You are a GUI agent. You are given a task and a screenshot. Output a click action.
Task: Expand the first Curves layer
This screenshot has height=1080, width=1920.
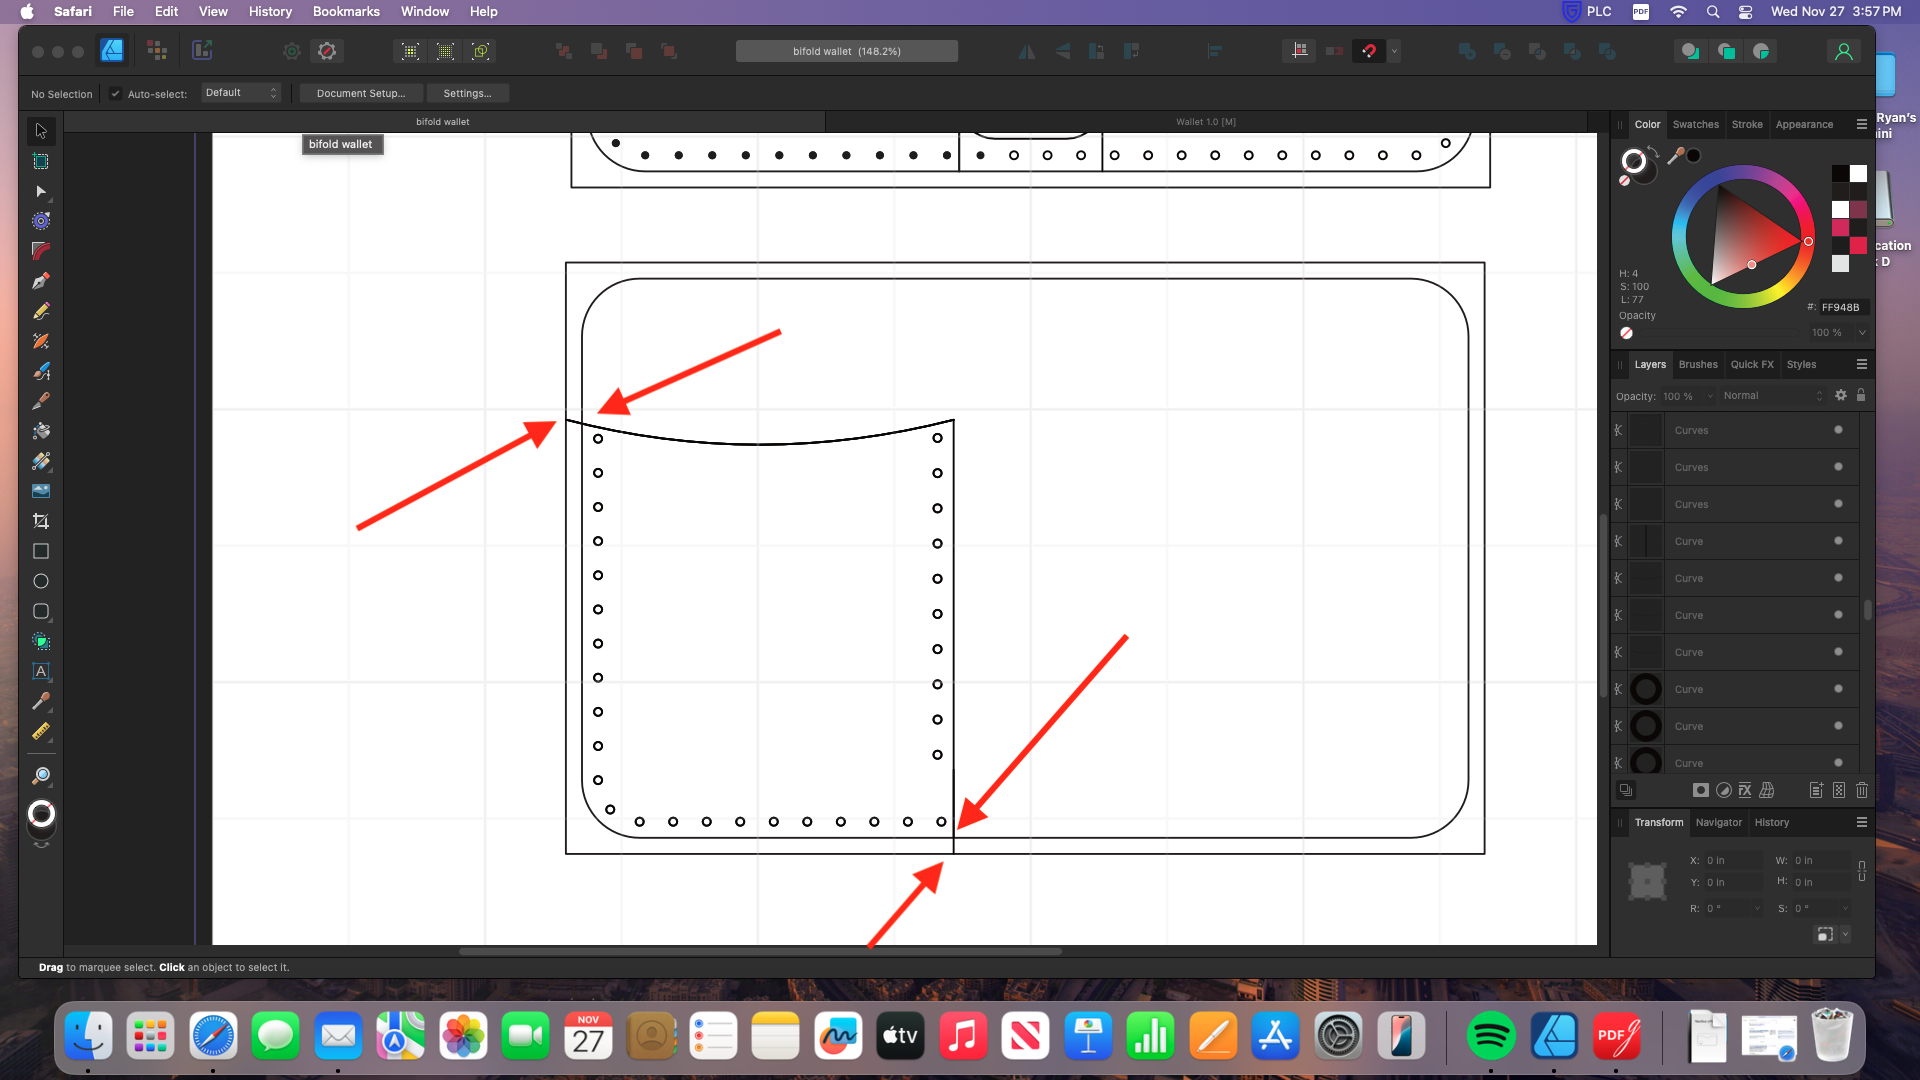click(1618, 430)
